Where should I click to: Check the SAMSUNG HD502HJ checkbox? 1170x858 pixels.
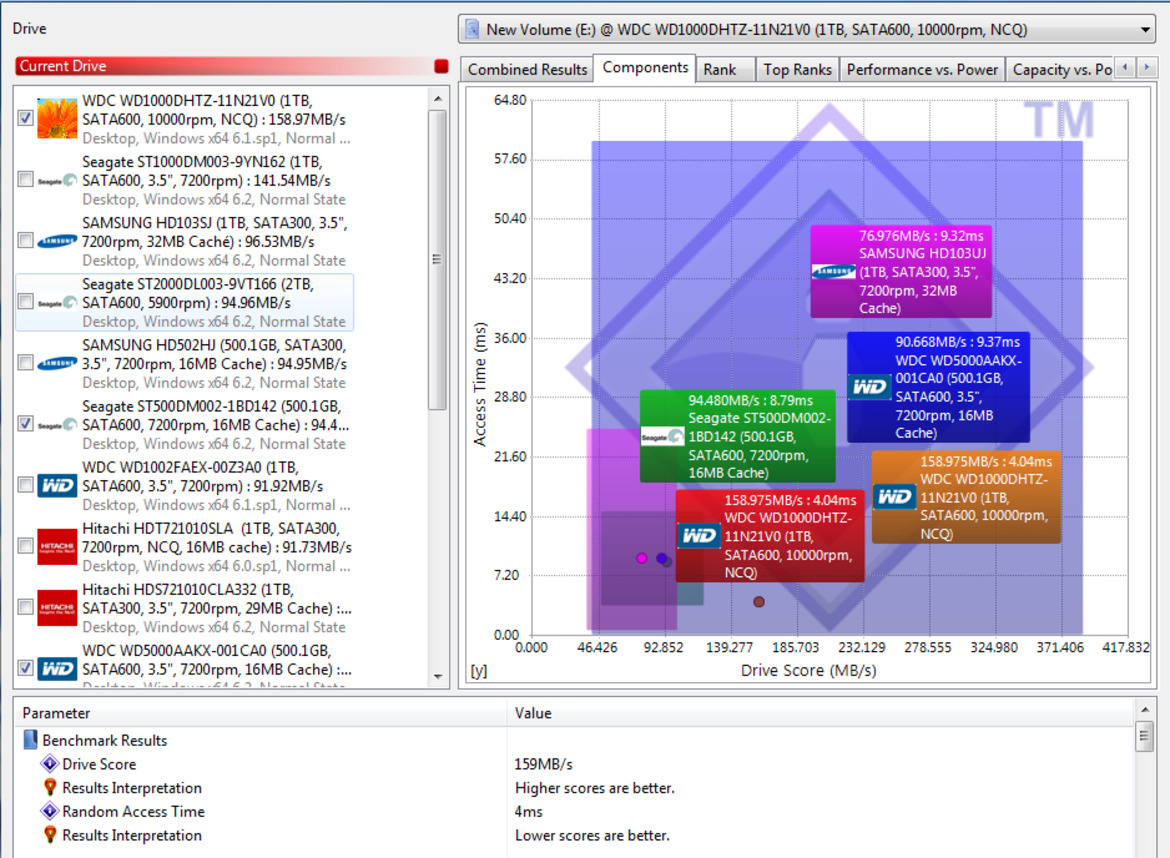[25, 363]
